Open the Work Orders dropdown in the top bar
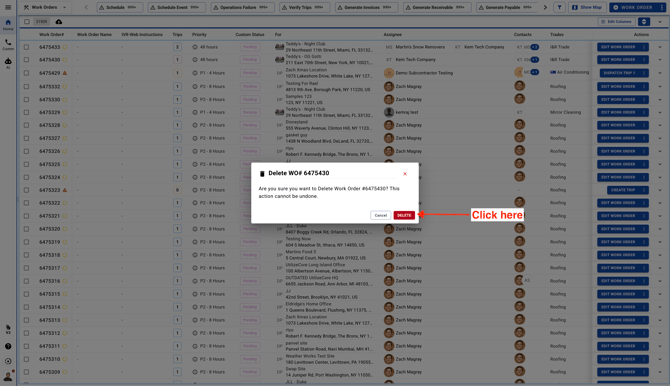670x386 pixels. tap(46, 7)
